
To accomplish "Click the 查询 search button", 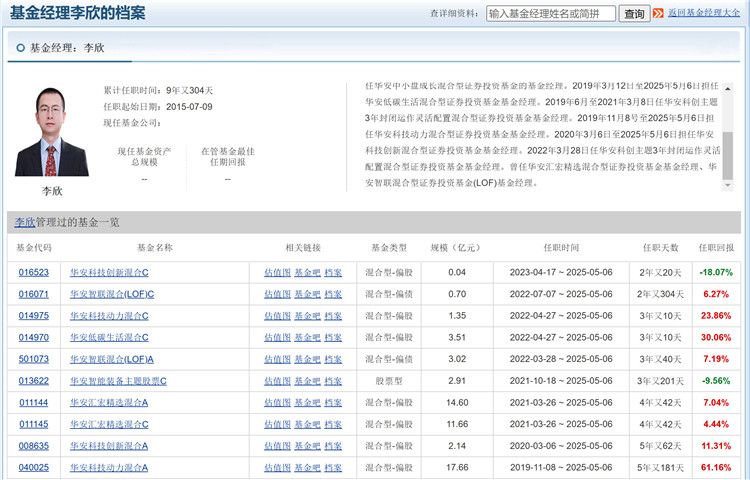I will 634,14.
